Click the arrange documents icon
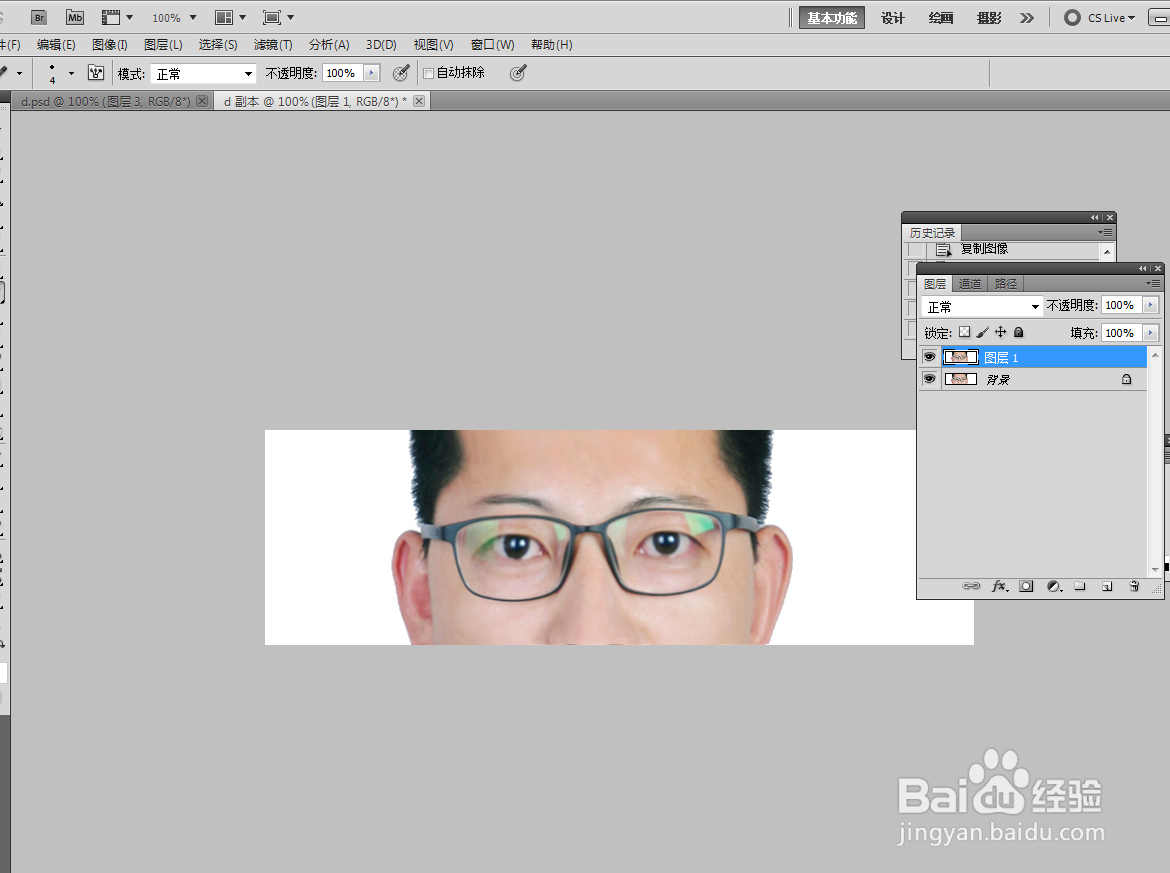 pos(224,17)
